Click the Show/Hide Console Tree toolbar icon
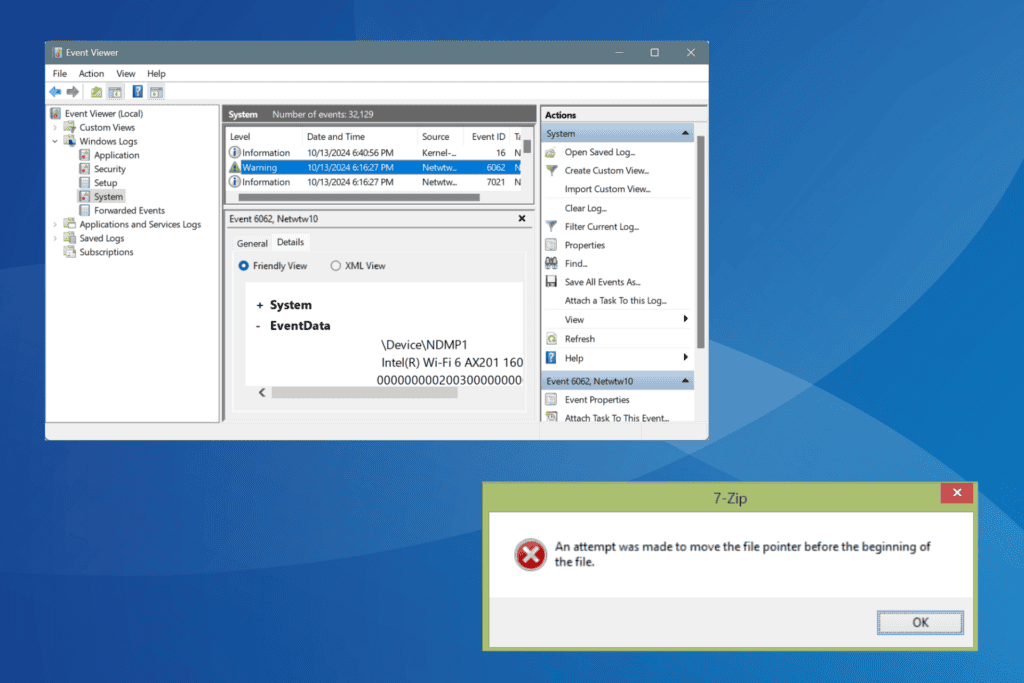This screenshot has width=1024, height=683. (x=115, y=92)
